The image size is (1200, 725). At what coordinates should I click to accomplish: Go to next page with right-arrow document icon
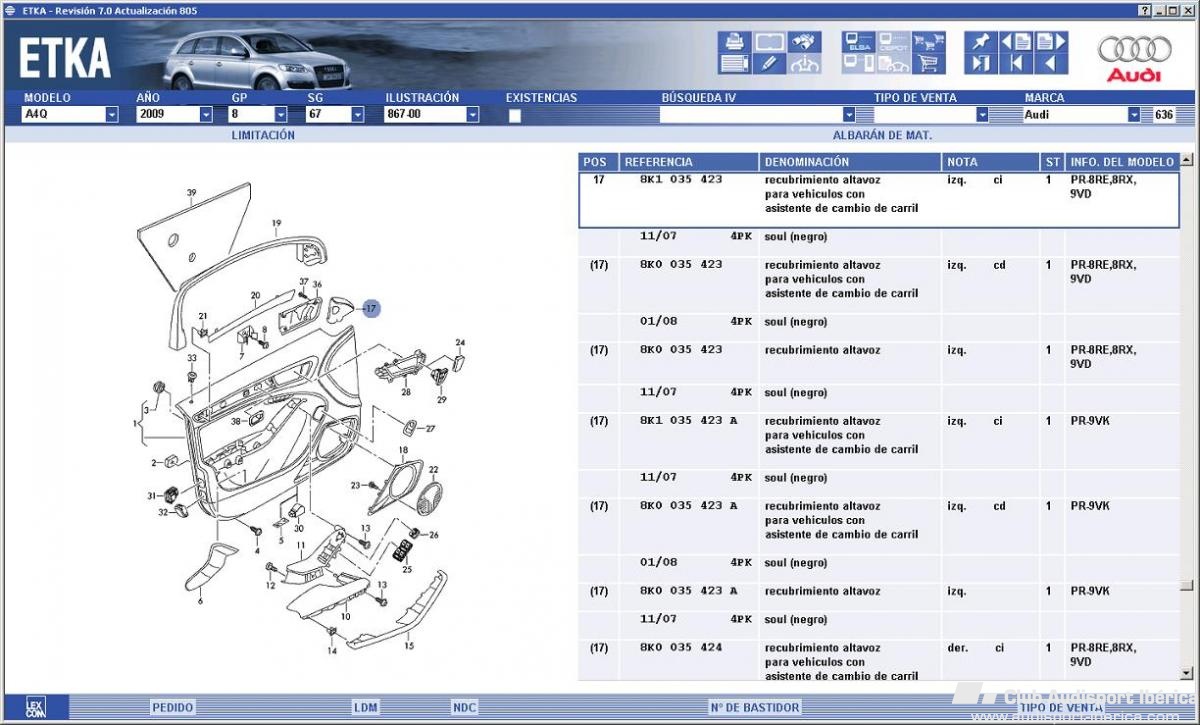1051,42
